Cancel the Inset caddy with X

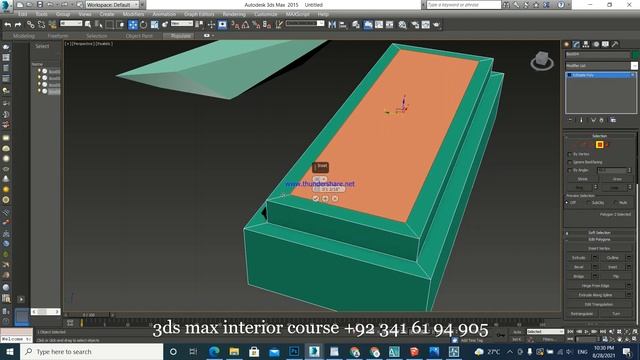pyautogui.click(x=335, y=198)
